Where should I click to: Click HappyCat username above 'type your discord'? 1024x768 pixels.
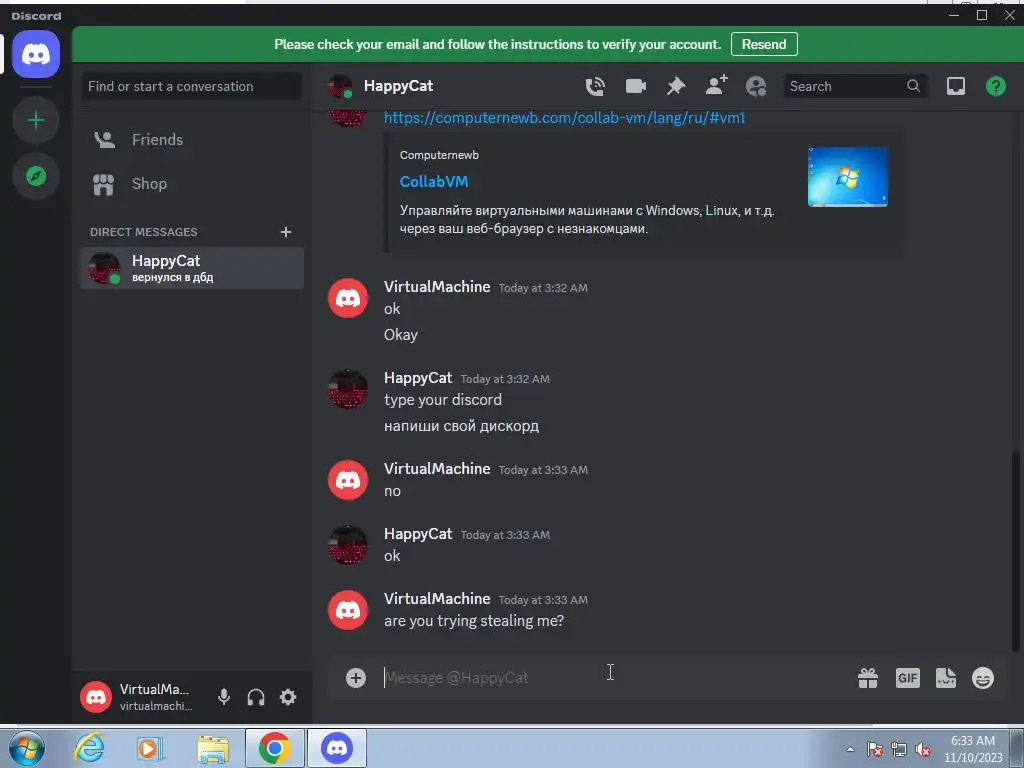pyautogui.click(x=418, y=378)
